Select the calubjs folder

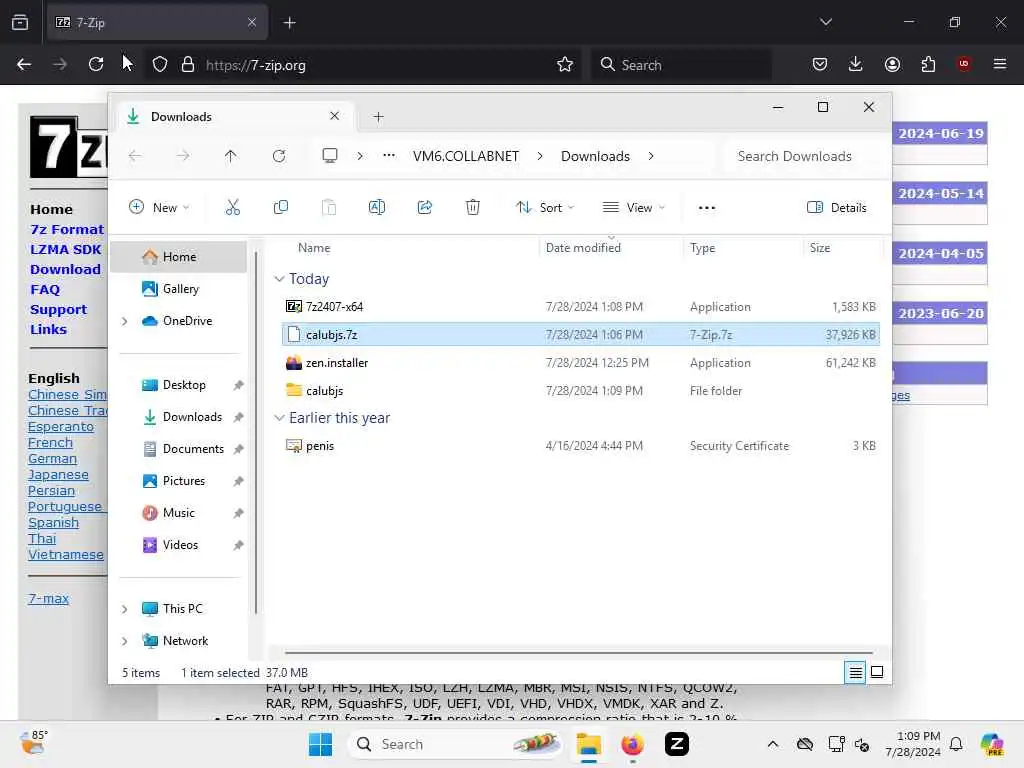[580, 391]
